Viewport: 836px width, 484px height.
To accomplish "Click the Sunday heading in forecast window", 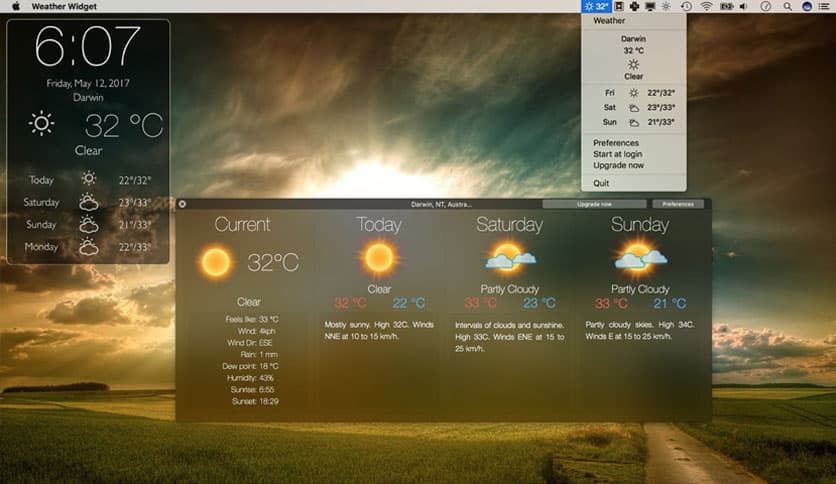I will pyautogui.click(x=640, y=225).
